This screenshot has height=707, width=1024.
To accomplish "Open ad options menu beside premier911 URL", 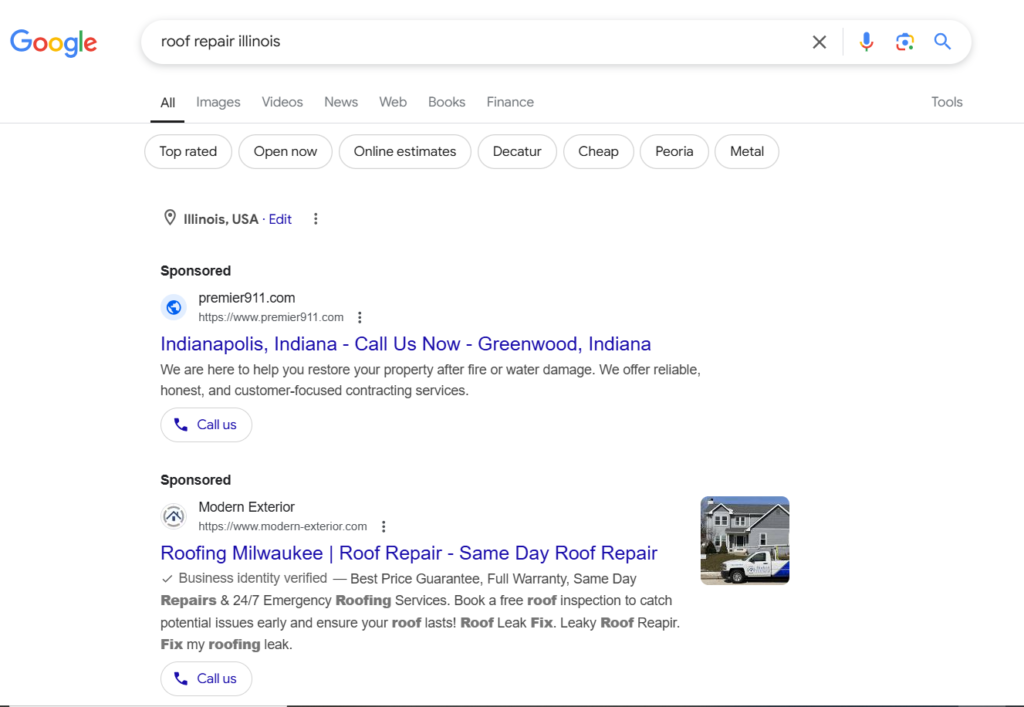I will 360,317.
